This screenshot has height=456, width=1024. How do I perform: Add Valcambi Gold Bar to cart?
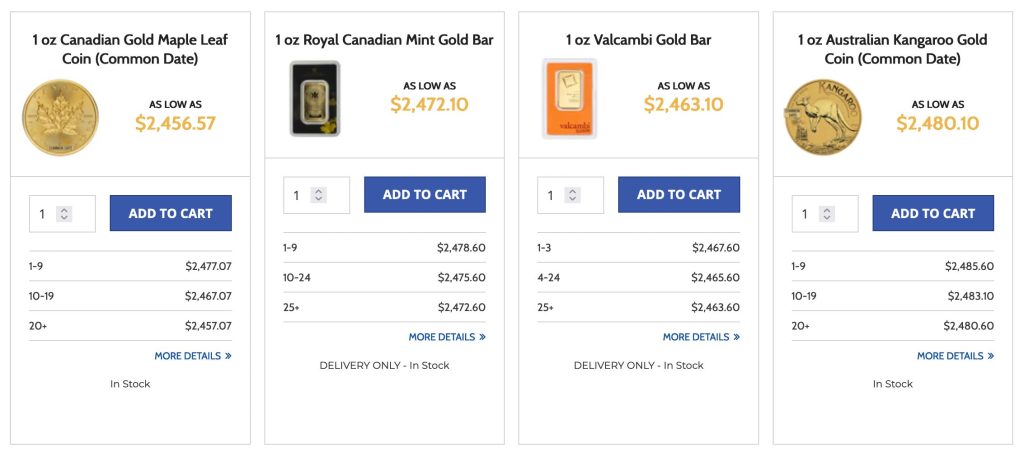coord(678,194)
